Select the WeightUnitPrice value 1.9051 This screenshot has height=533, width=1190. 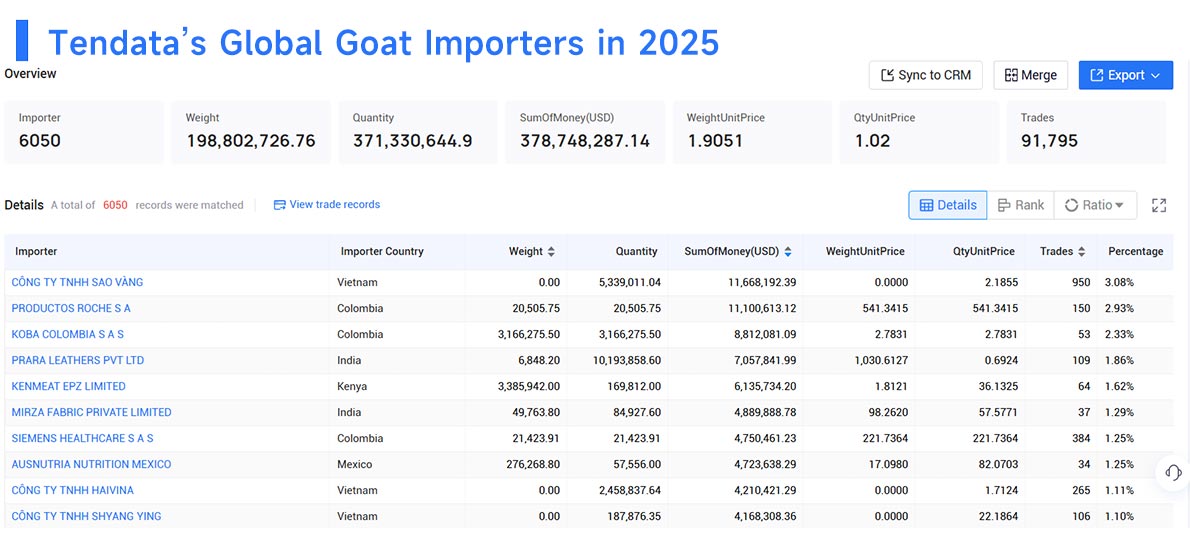pos(714,140)
